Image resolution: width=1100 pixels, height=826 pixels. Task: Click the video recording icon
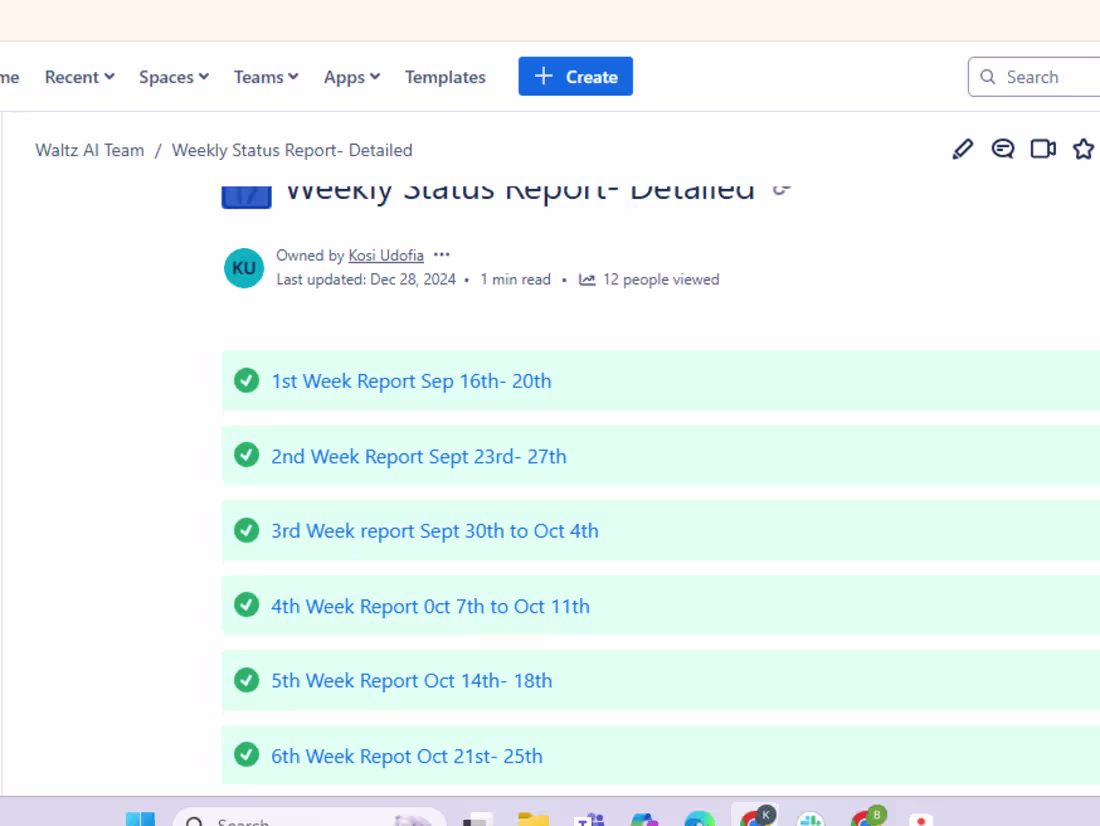(x=1043, y=149)
